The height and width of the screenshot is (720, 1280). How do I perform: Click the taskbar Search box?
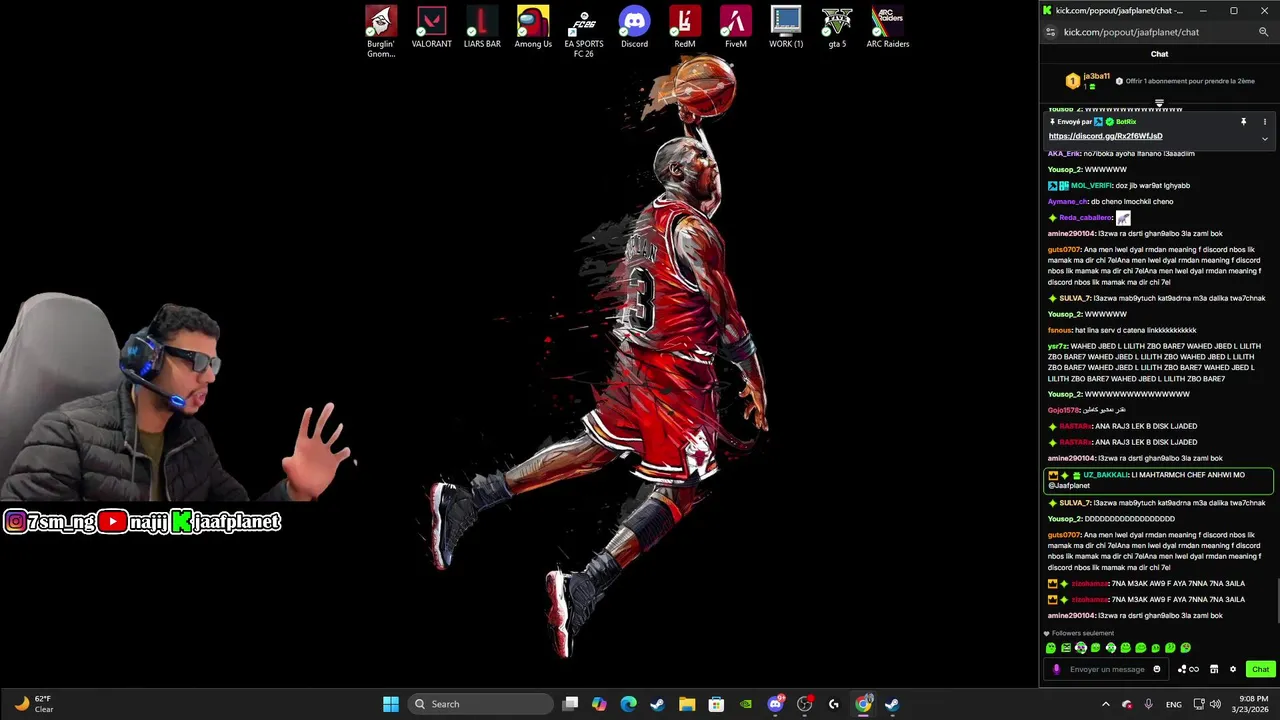(x=482, y=704)
